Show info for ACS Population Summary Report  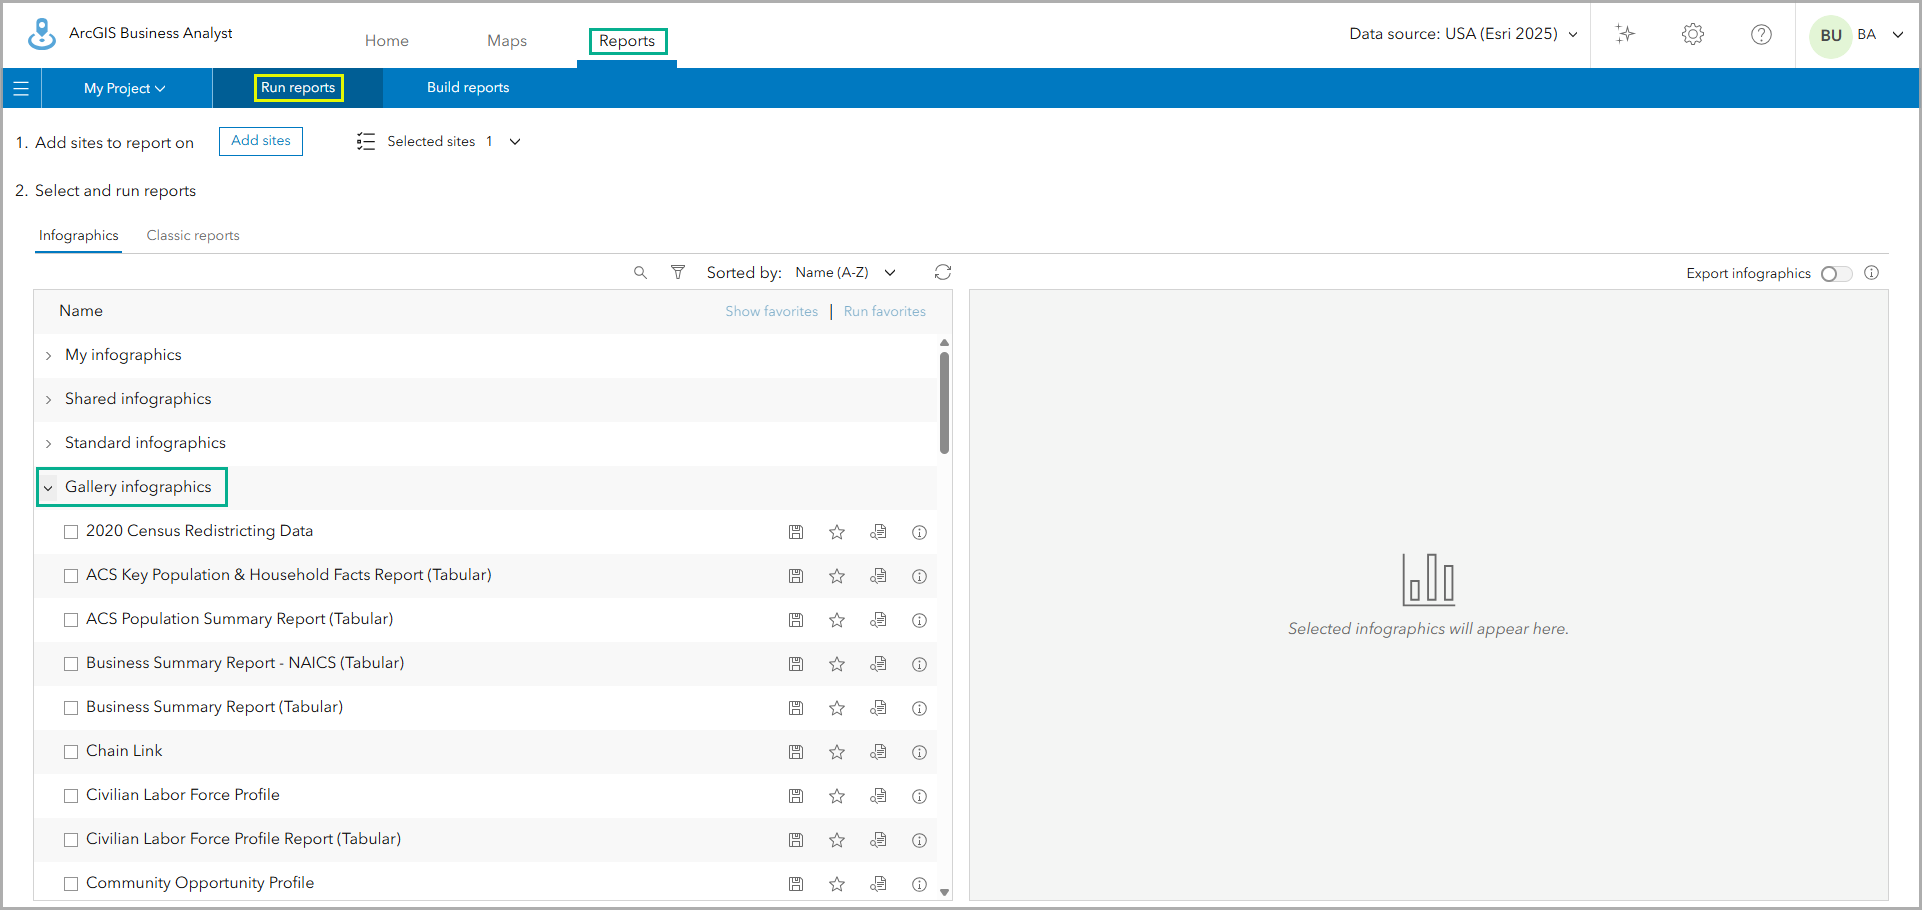click(919, 621)
